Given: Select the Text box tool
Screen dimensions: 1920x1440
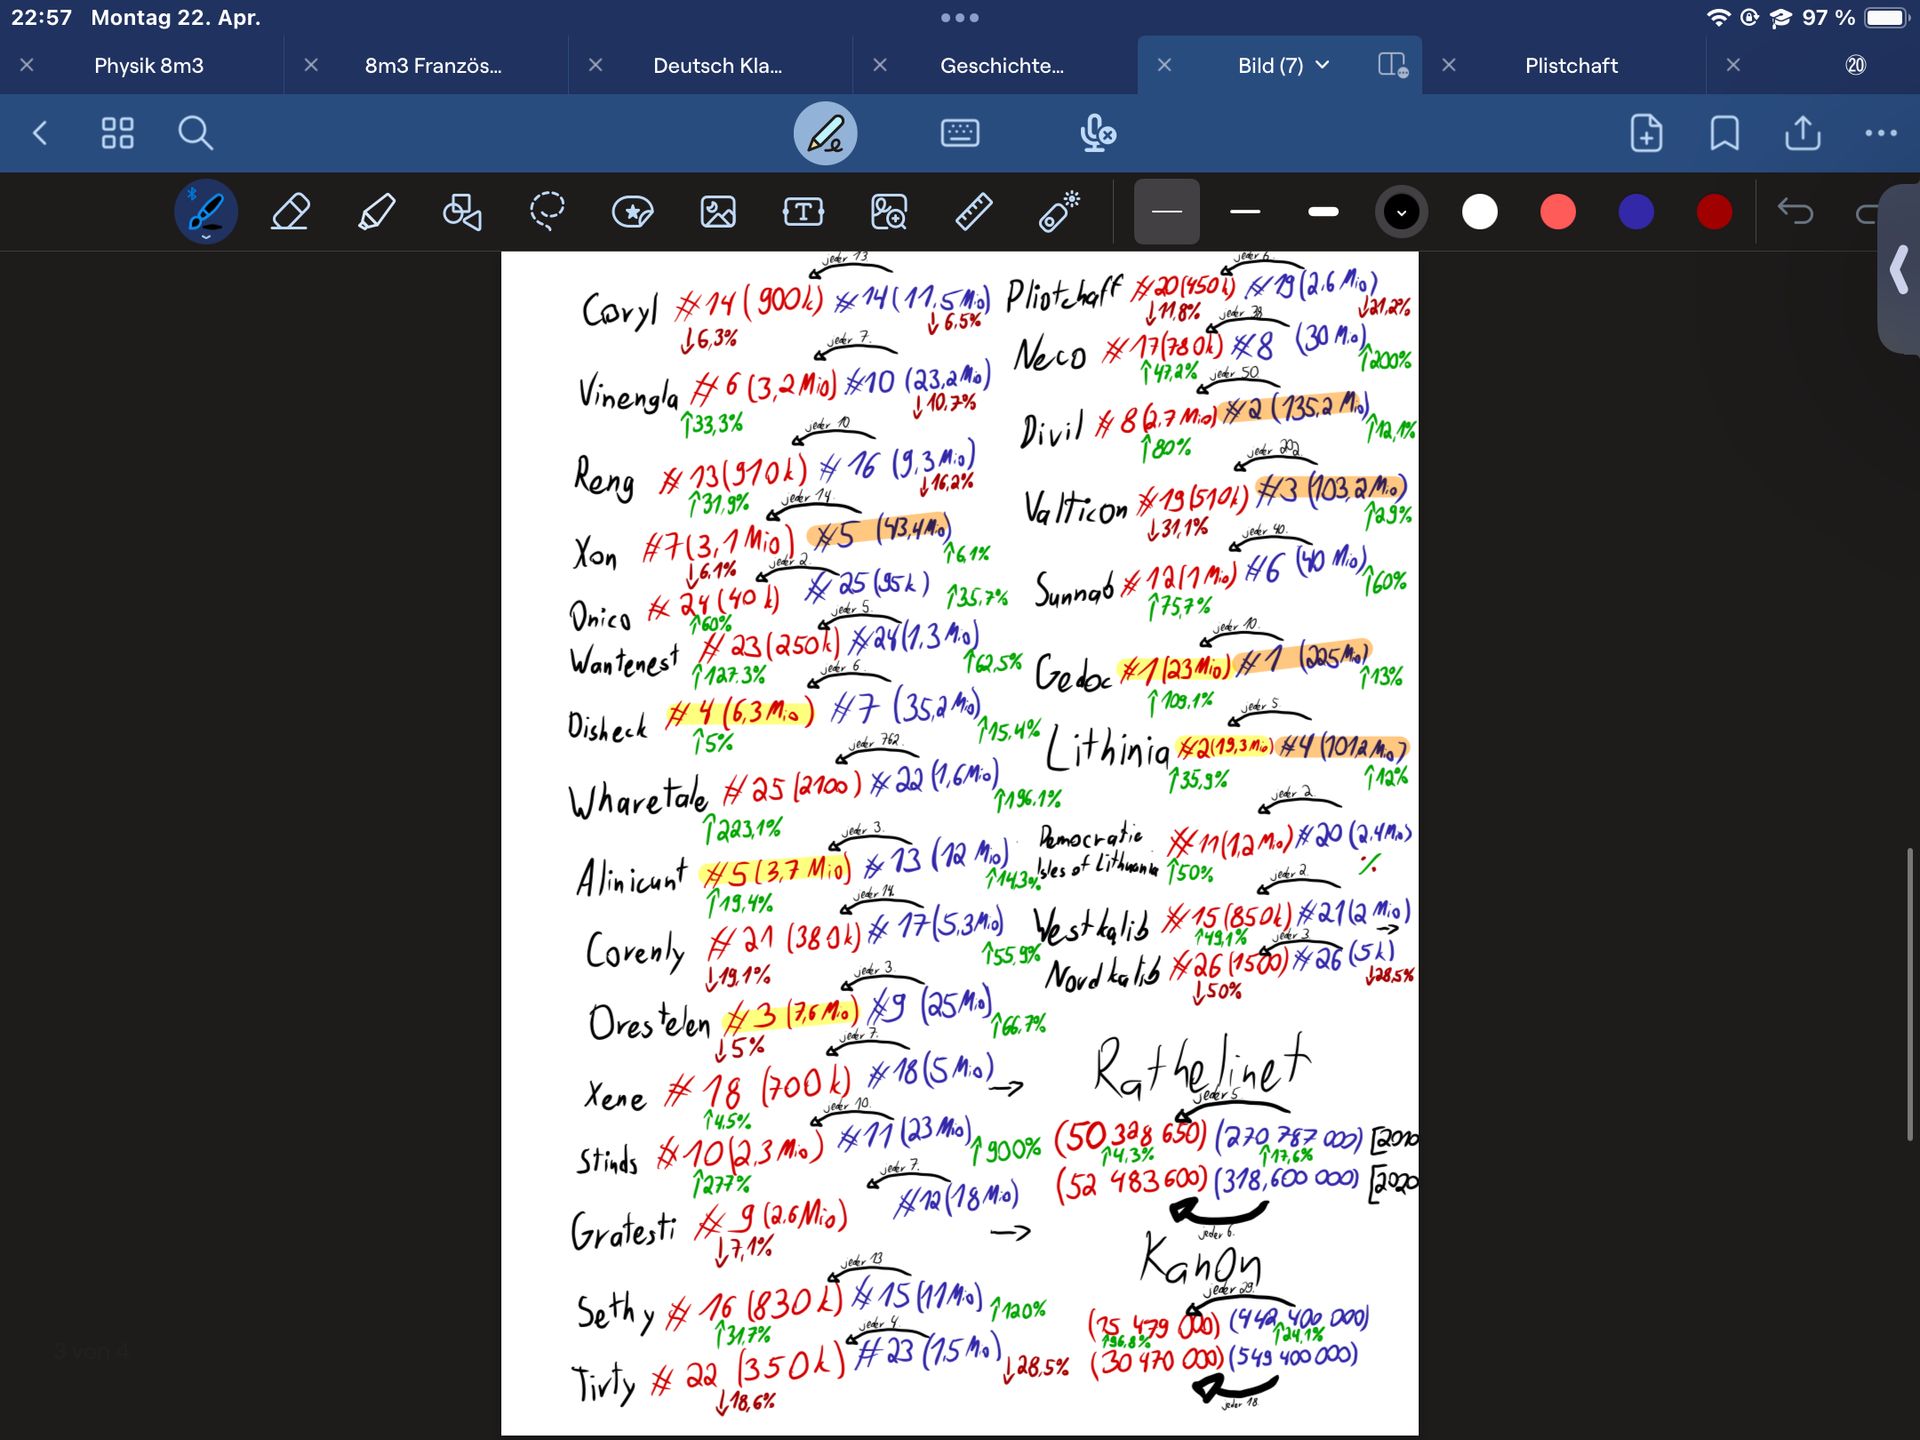Looking at the screenshot, I should (x=803, y=212).
